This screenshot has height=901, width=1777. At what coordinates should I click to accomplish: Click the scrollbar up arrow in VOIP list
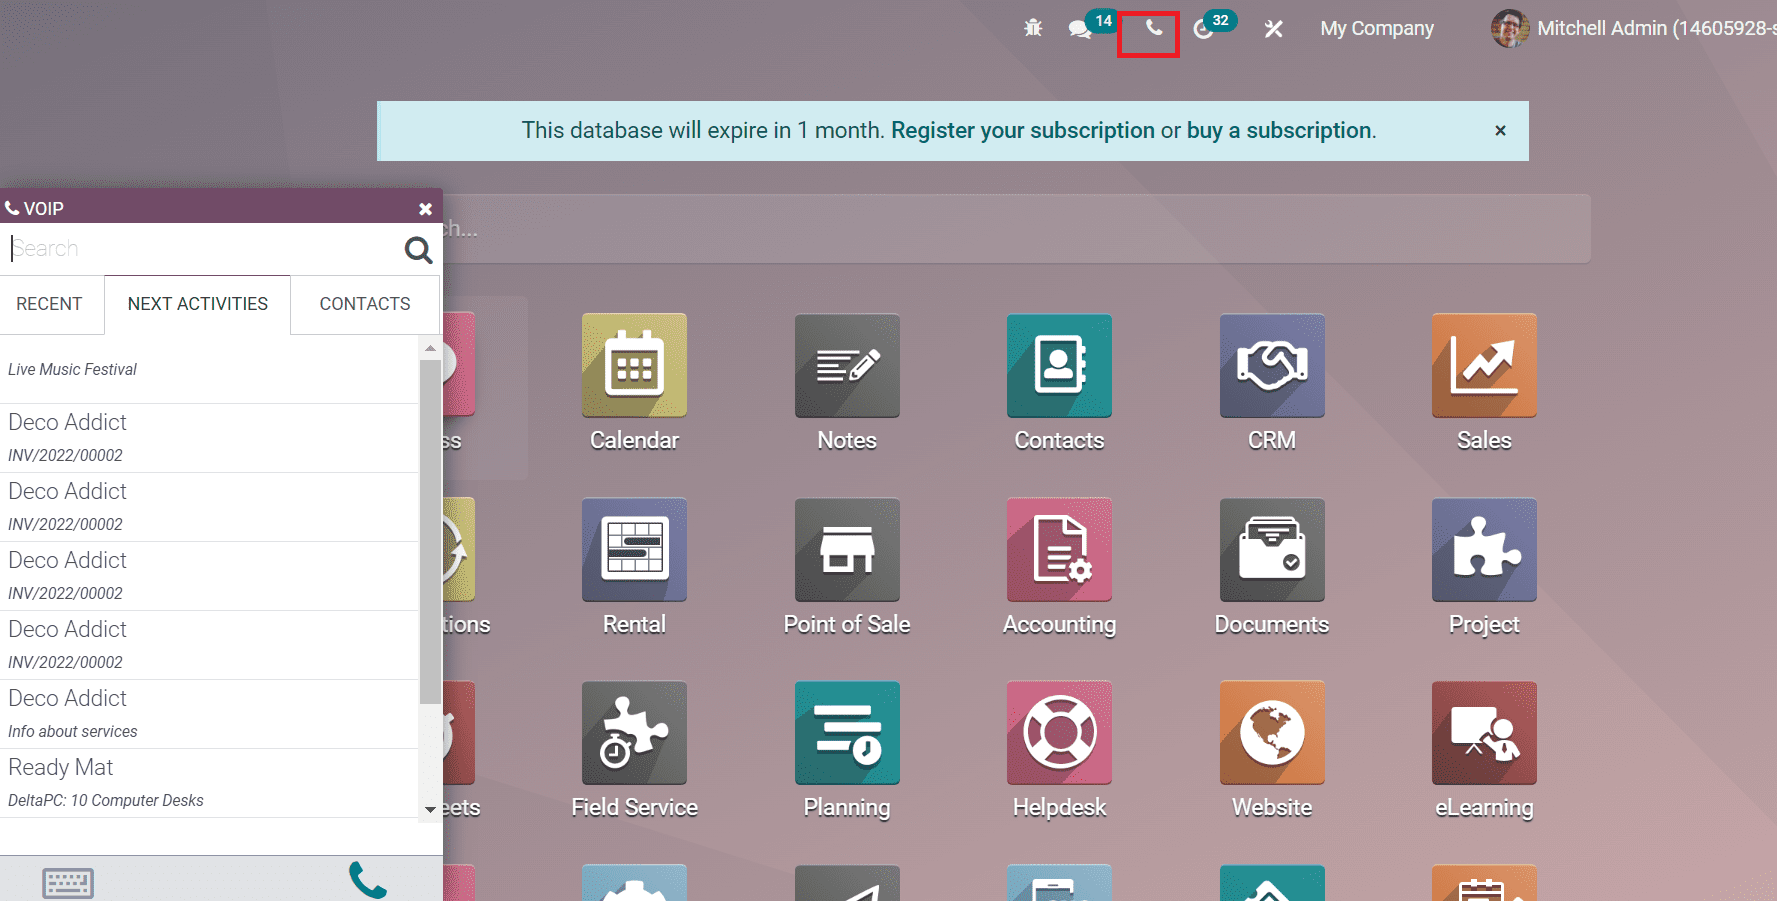pyautogui.click(x=430, y=348)
